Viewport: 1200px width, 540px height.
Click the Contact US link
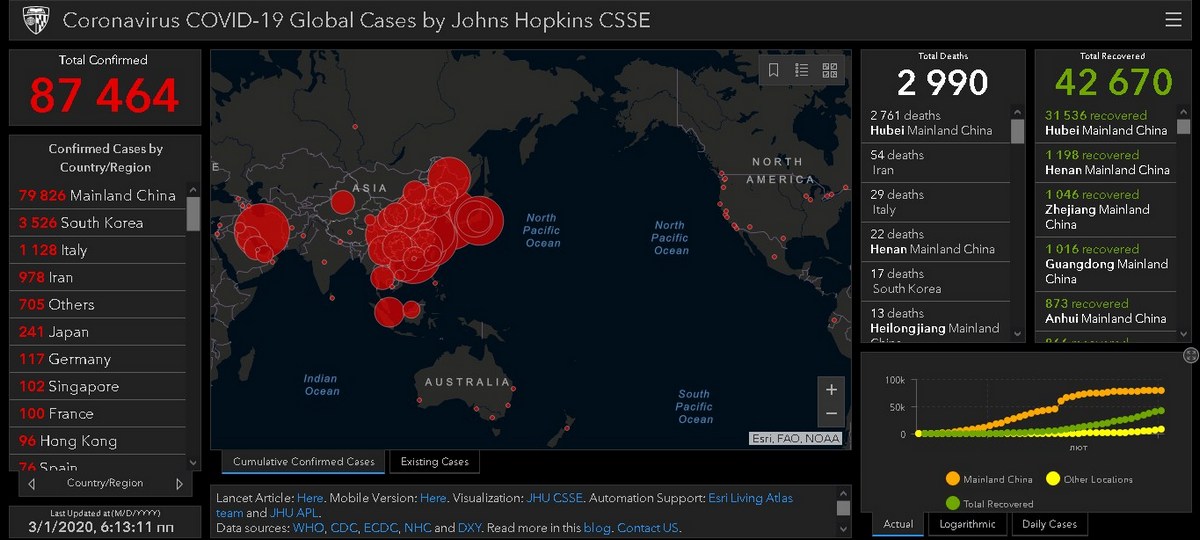(648, 528)
